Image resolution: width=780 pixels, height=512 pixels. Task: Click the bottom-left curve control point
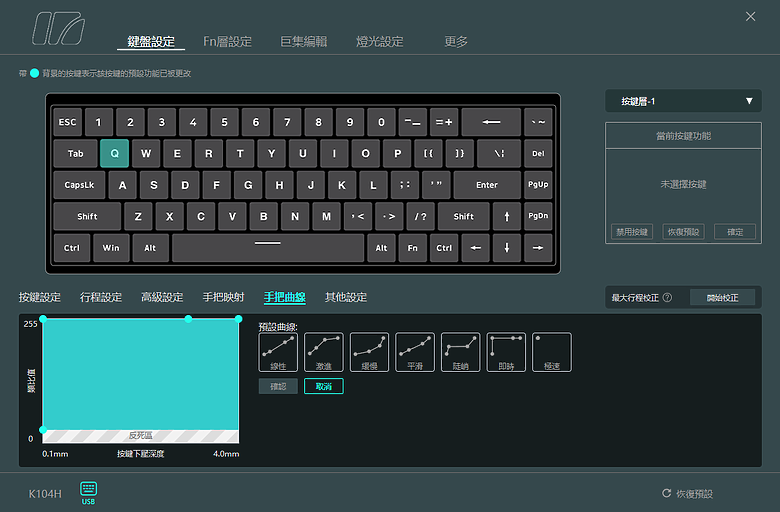click(43, 429)
